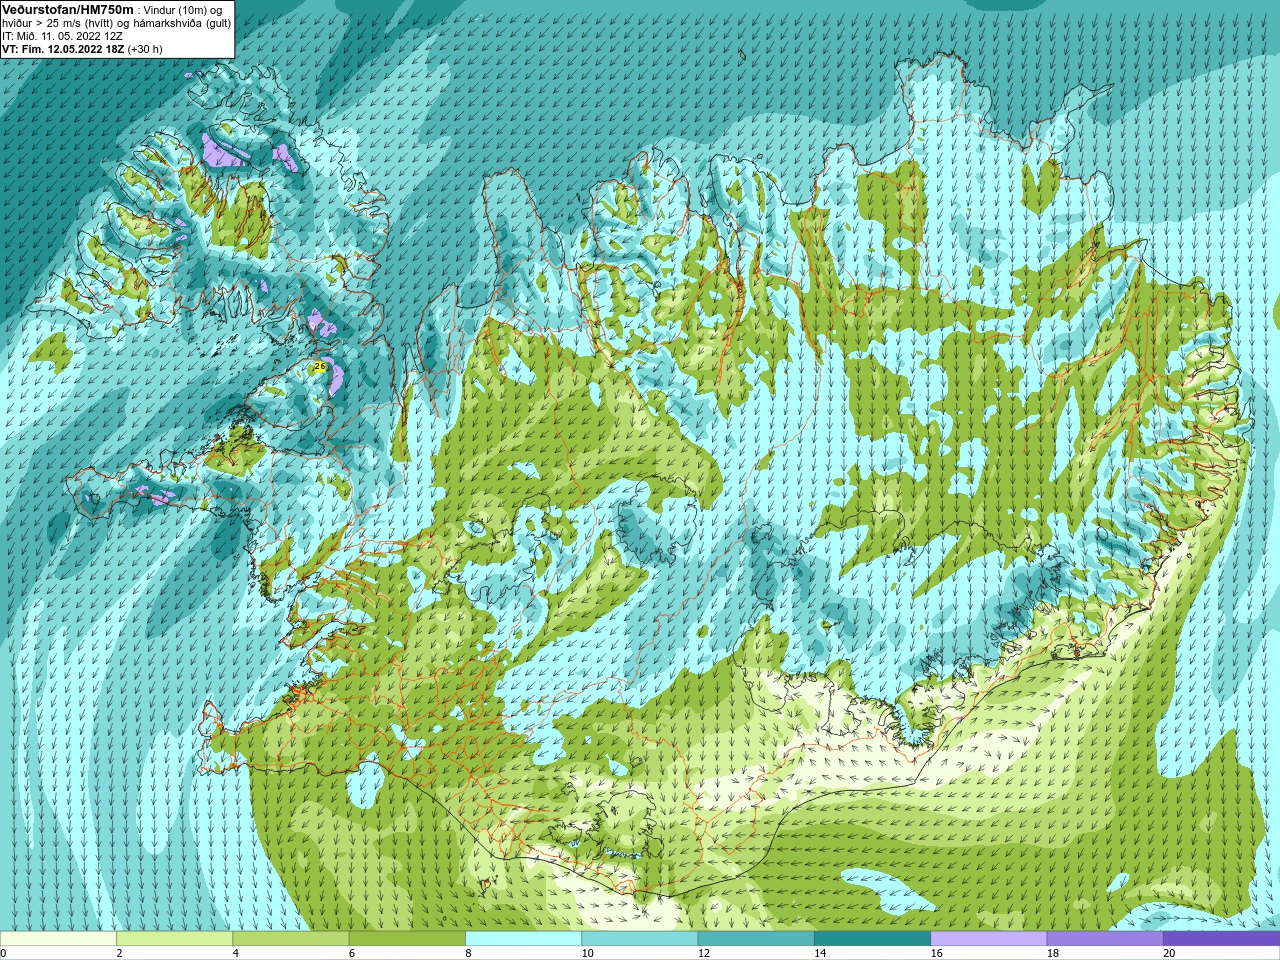Click the legend label 8
Viewport: 1280px width, 960px height.
(469, 953)
